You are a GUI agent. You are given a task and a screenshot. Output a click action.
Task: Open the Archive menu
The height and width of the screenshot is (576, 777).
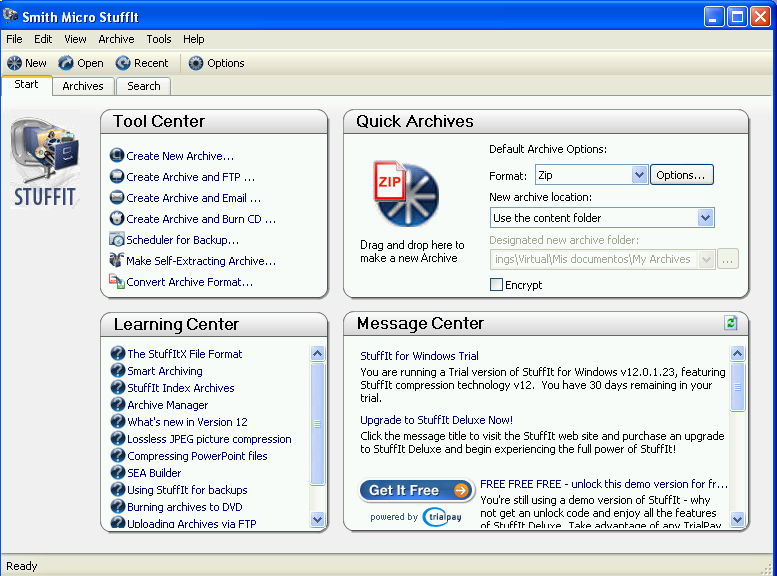116,39
